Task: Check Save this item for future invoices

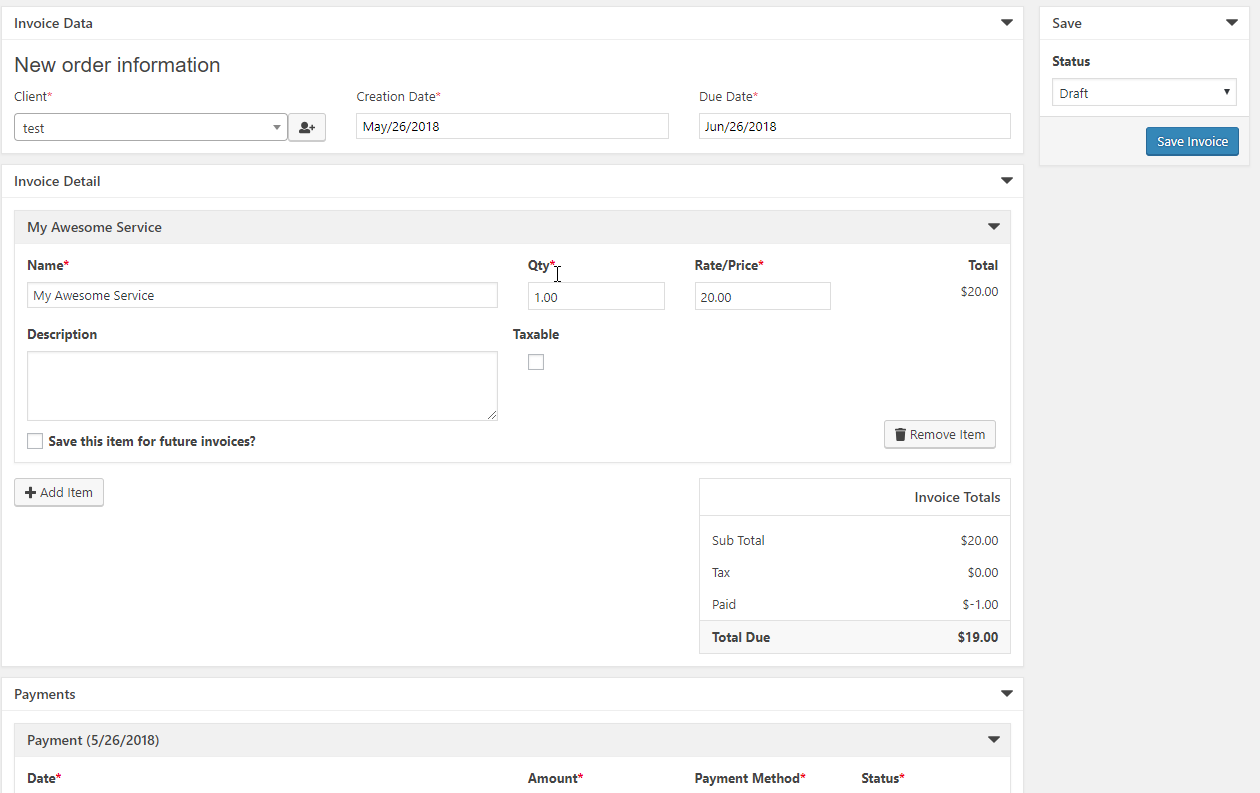Action: (x=35, y=441)
